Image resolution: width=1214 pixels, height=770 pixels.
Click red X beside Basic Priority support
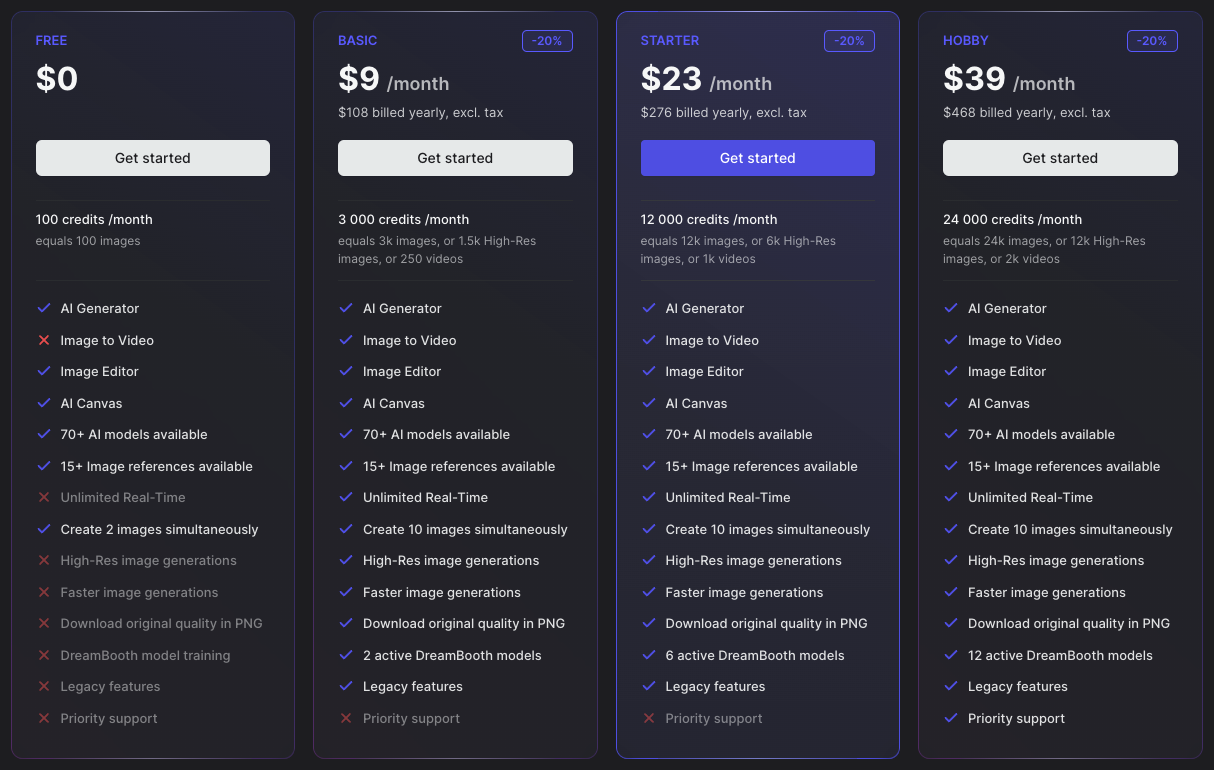click(346, 718)
